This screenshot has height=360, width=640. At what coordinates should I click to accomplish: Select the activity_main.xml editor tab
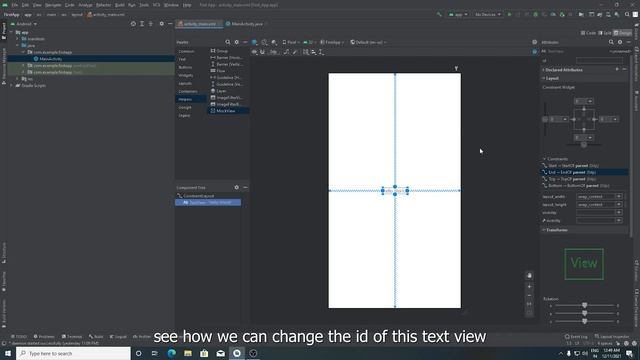(x=199, y=24)
